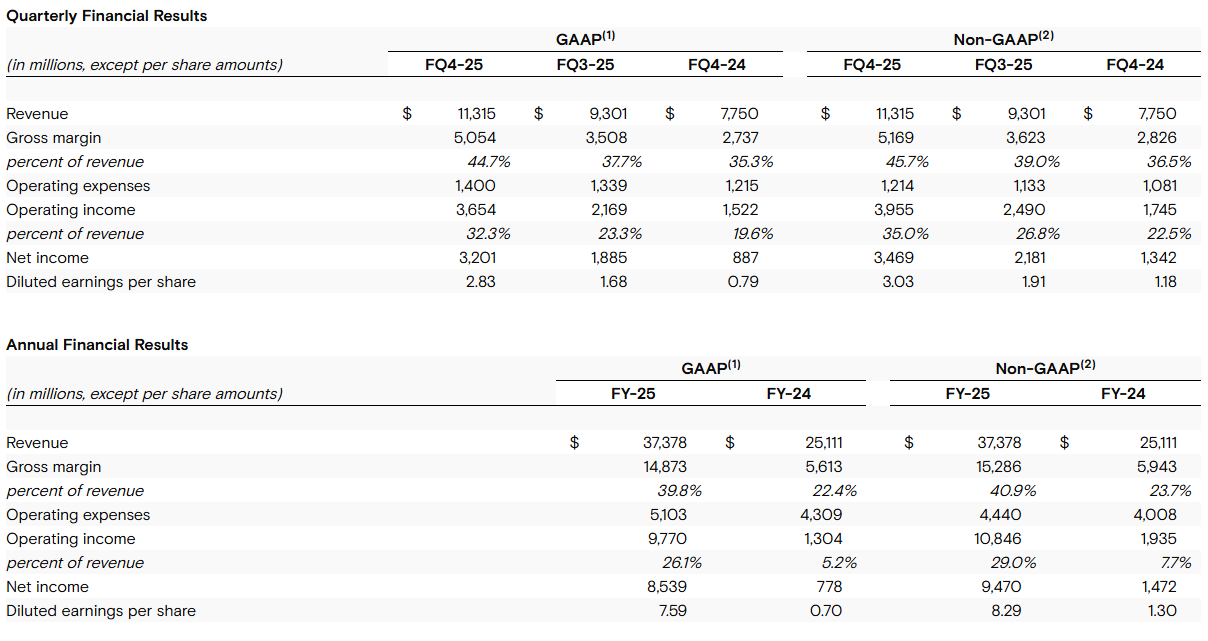Select the GAAP header in quarterly table
Image resolution: width=1208 pixels, height=641 pixels.
(x=585, y=39)
